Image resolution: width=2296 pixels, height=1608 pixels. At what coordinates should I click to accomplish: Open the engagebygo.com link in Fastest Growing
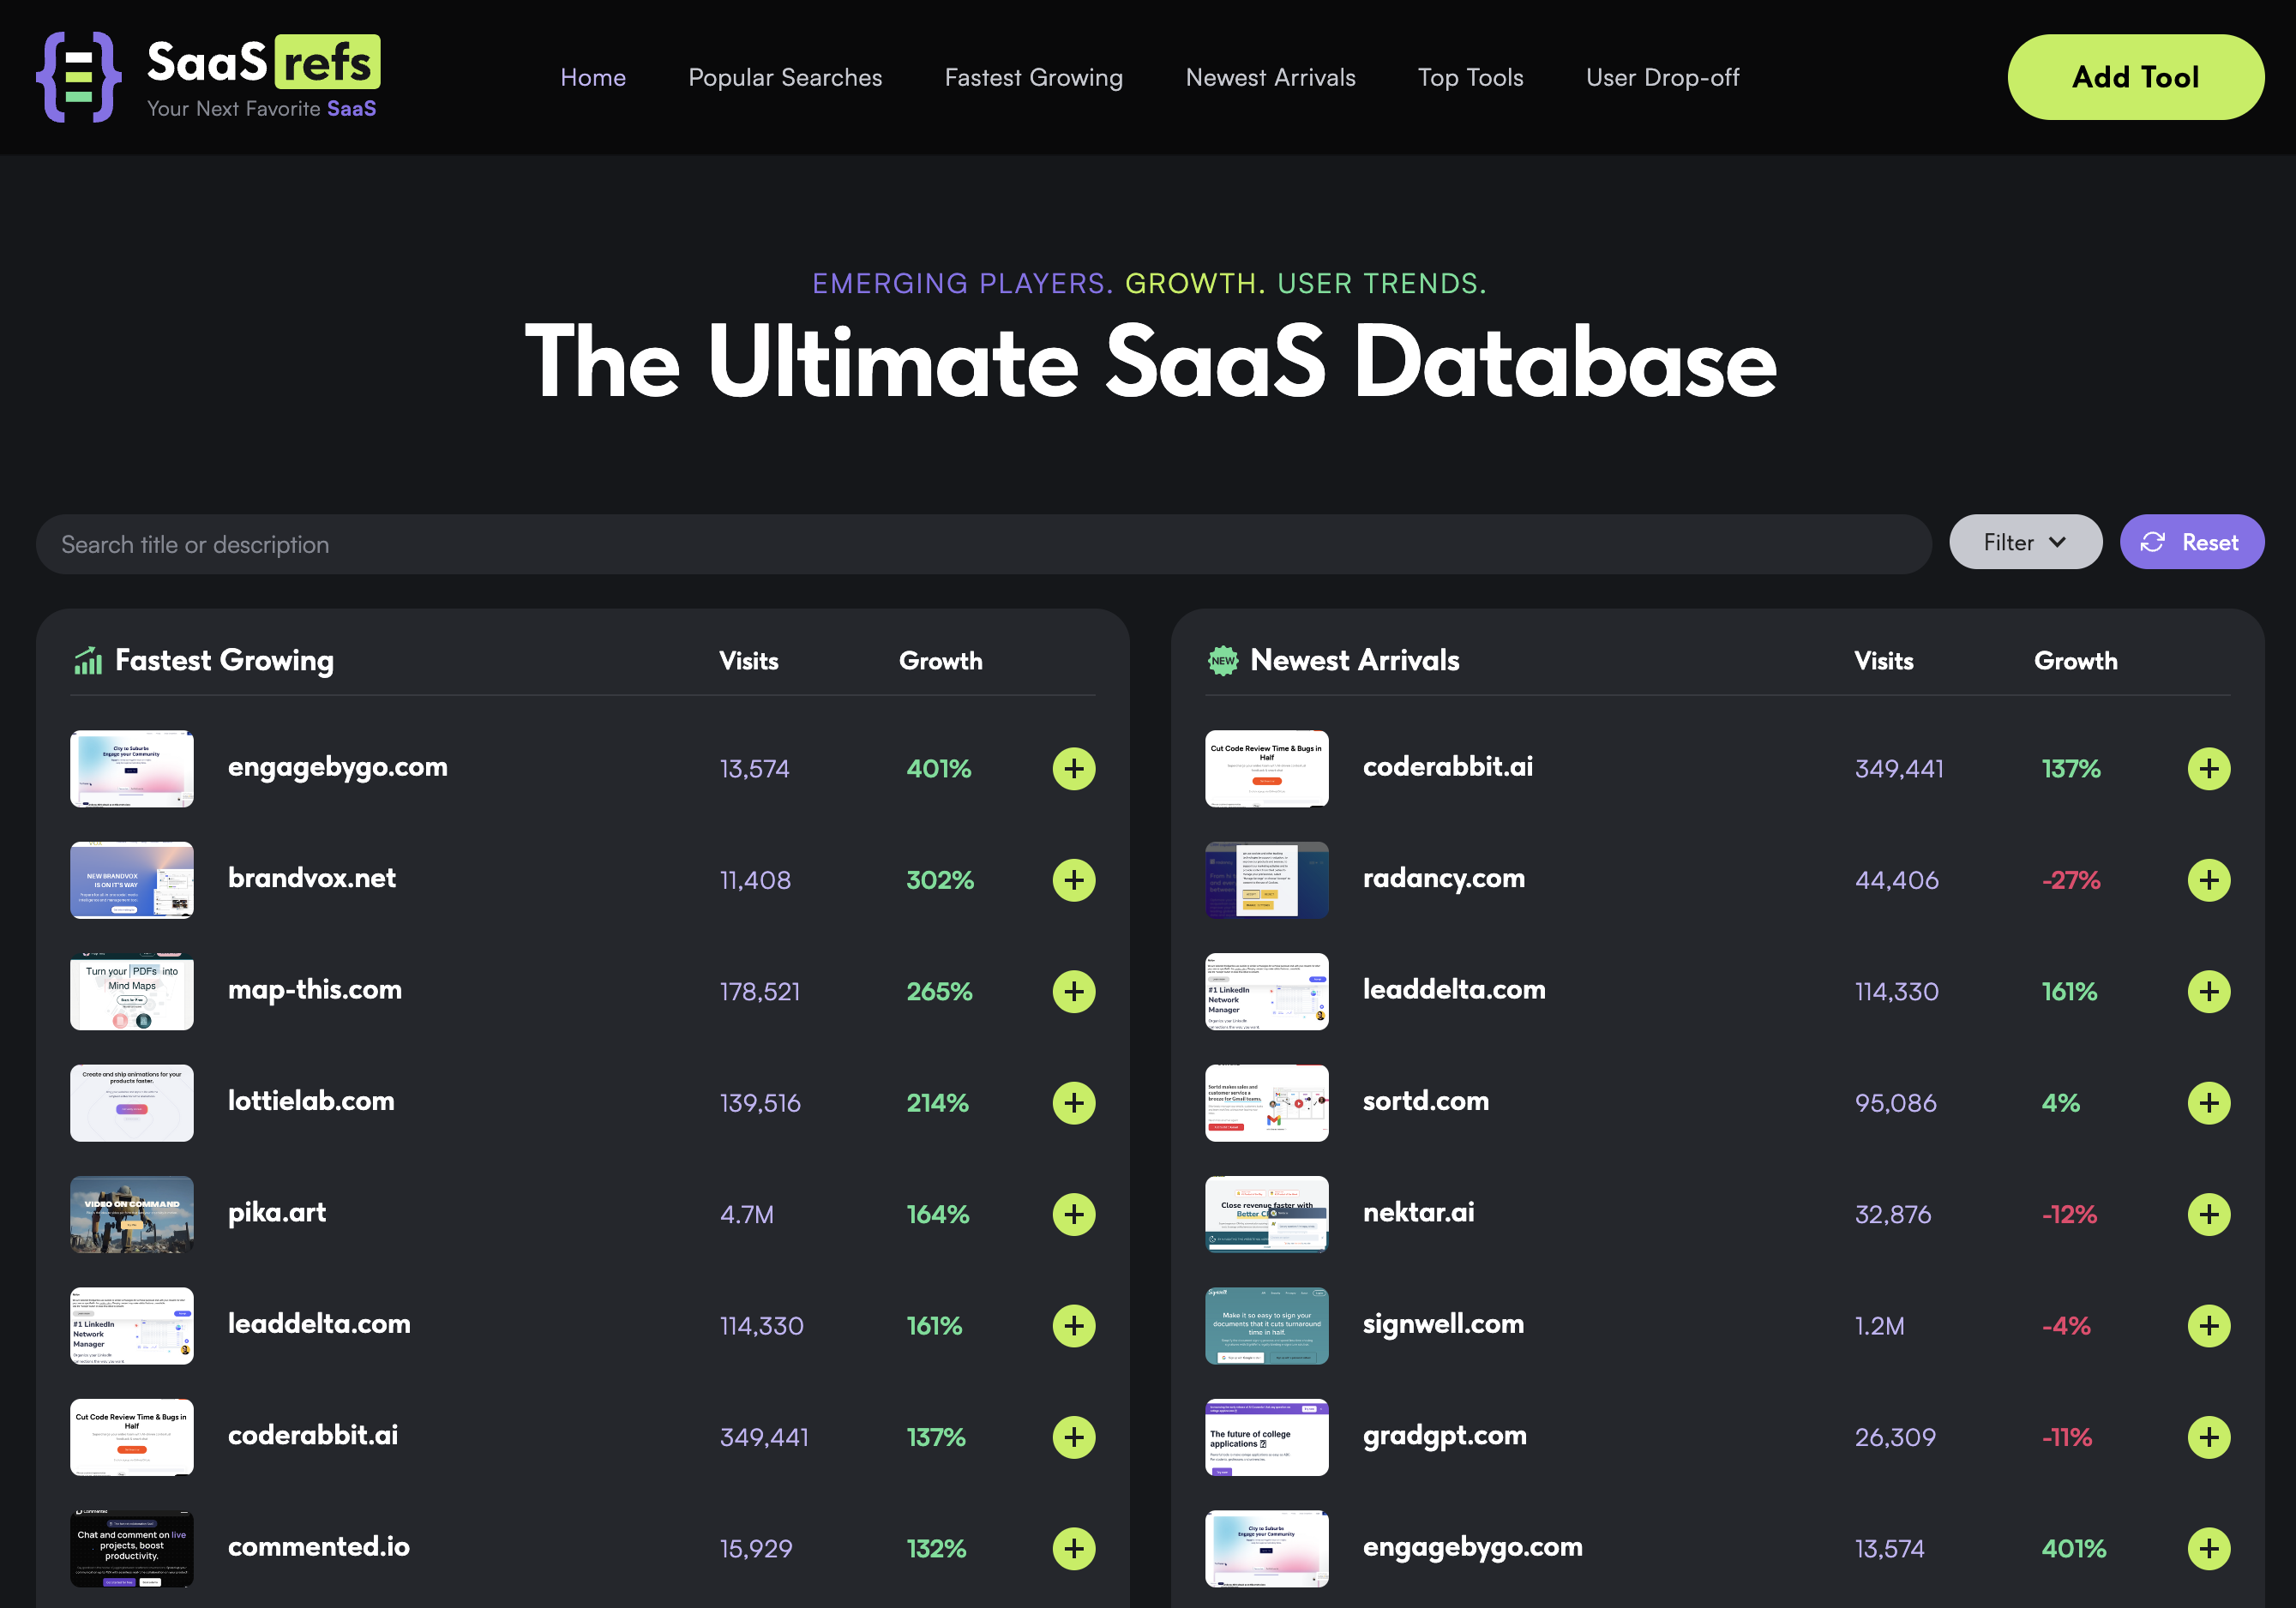[338, 768]
